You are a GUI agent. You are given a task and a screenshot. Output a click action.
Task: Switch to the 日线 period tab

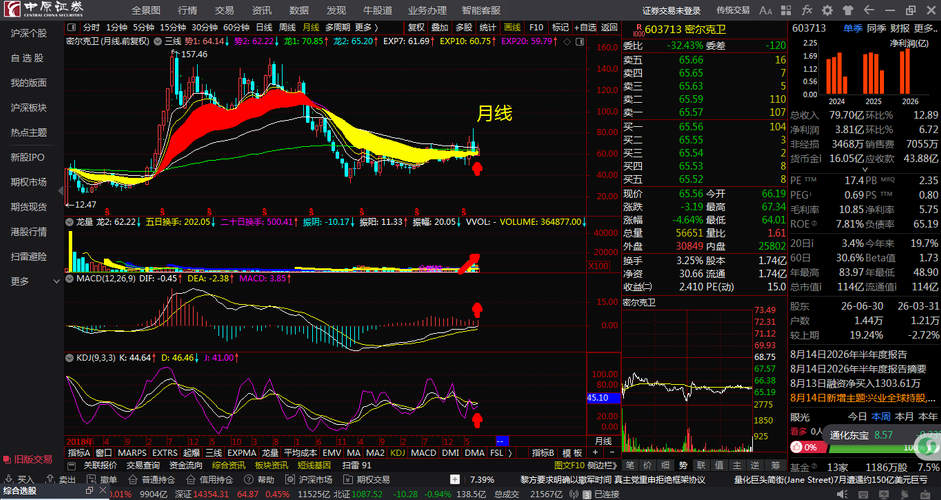(x=264, y=27)
